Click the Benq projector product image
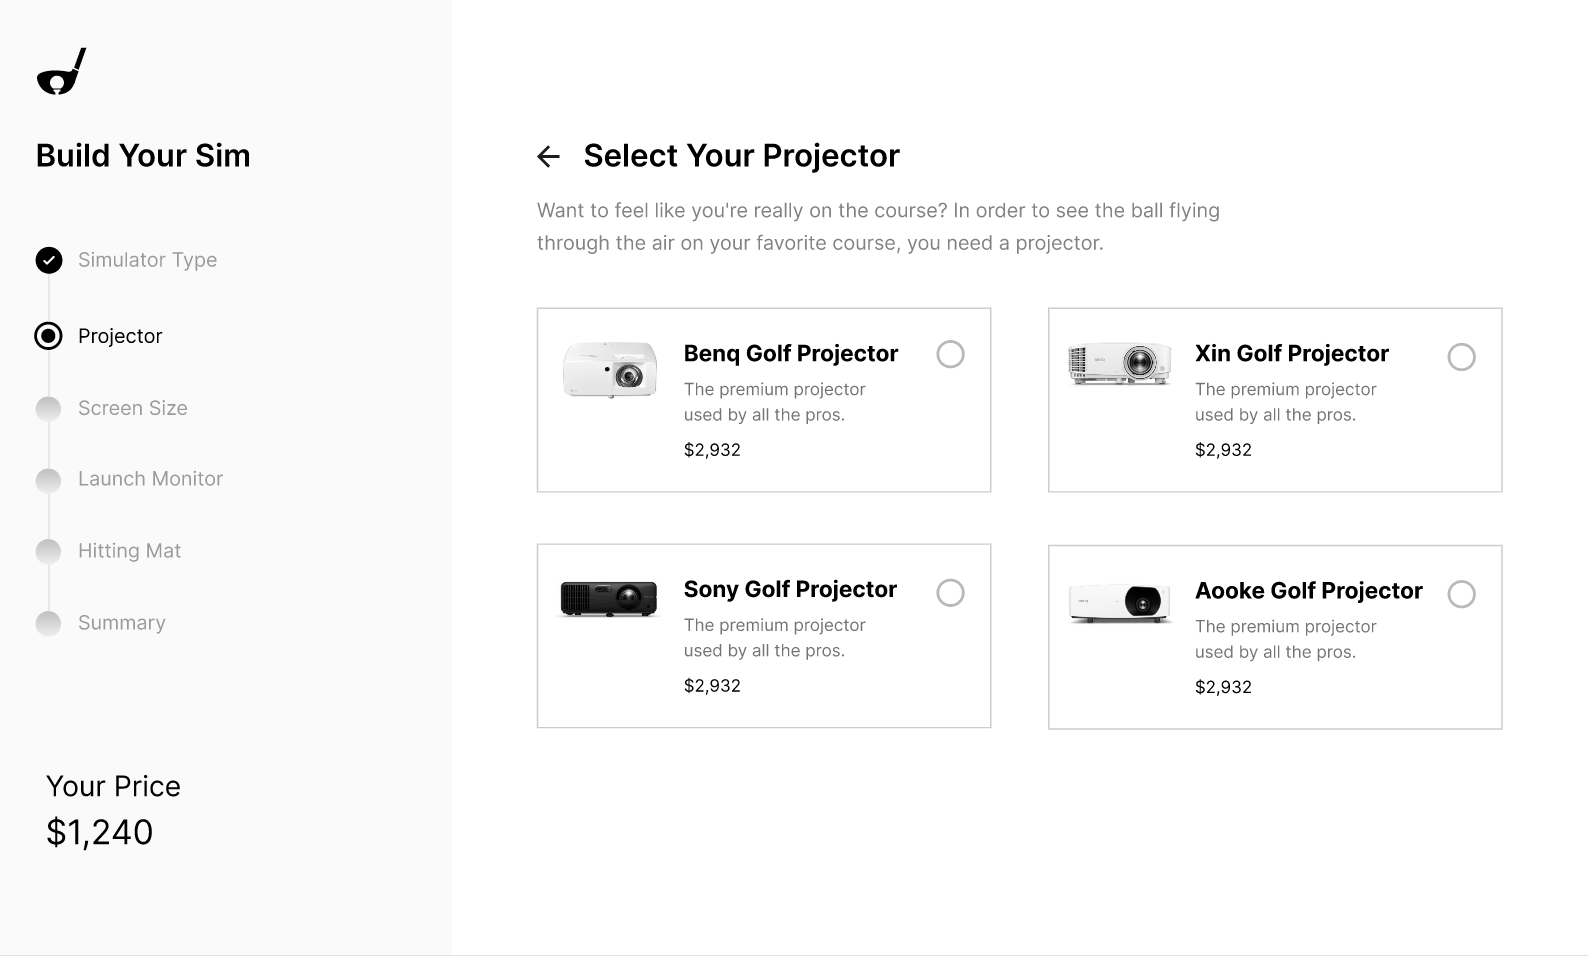 pyautogui.click(x=610, y=370)
